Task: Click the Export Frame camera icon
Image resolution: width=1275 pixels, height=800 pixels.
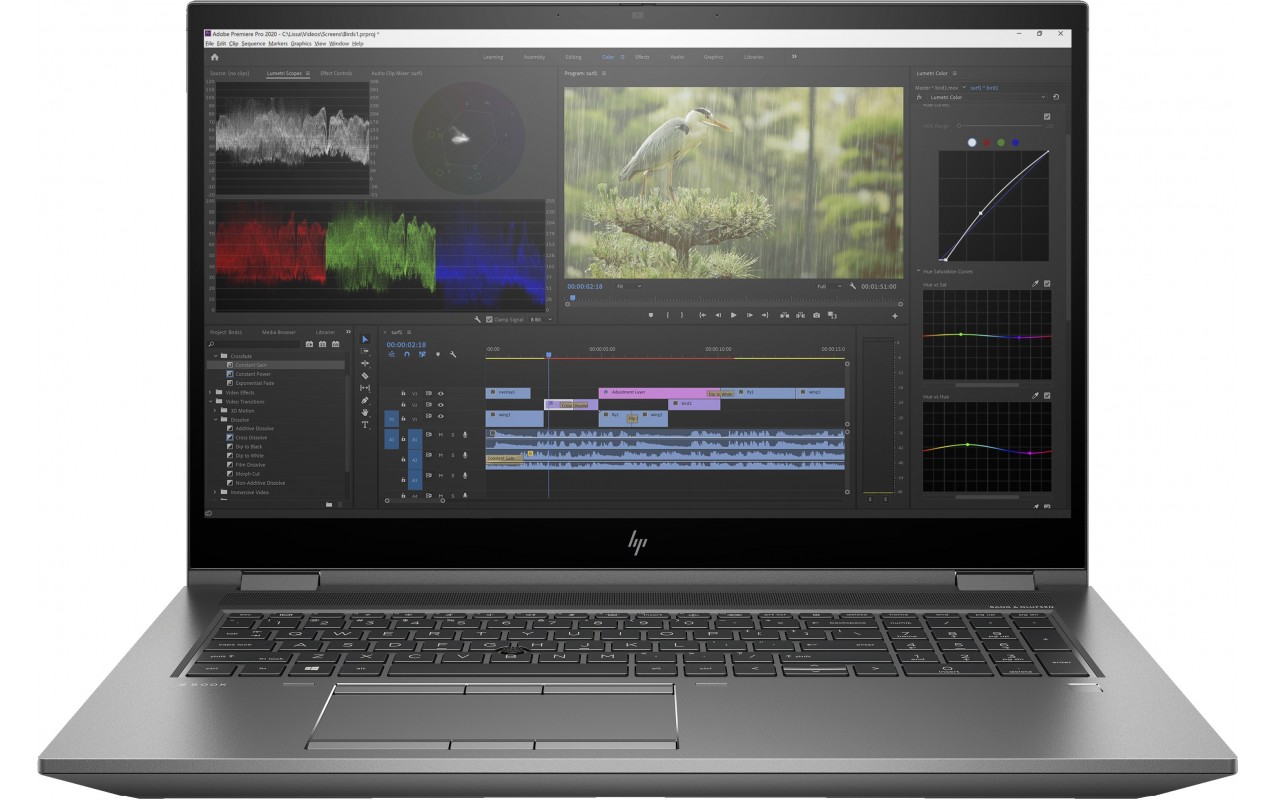Action: (816, 315)
